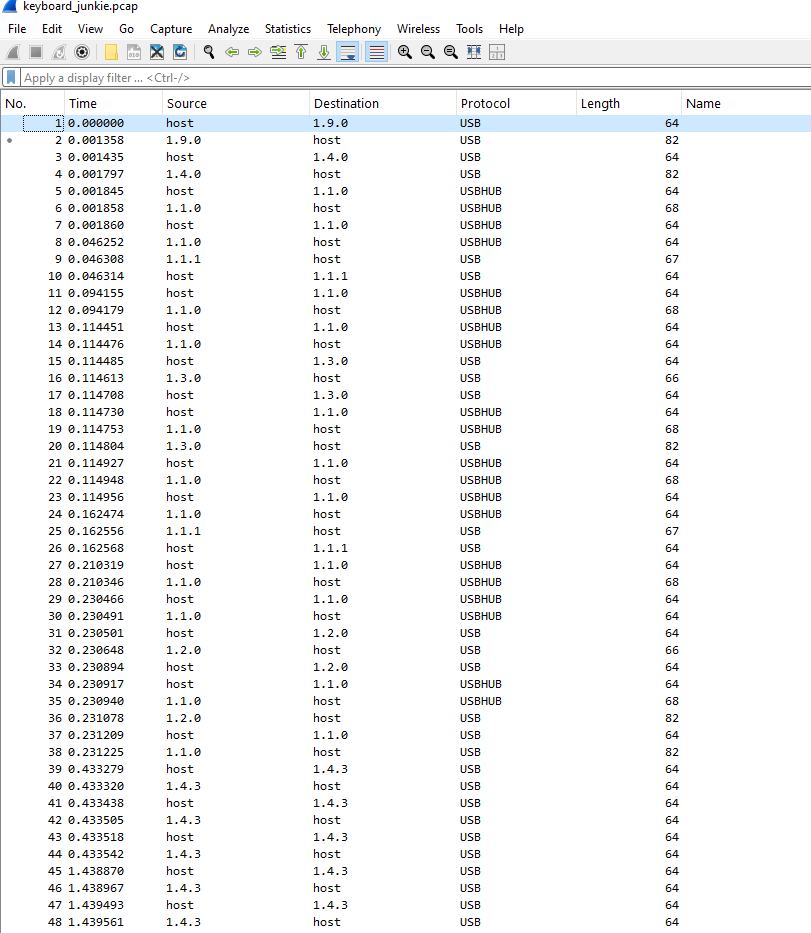
Task: Go to the previous packet in history
Action: (232, 52)
